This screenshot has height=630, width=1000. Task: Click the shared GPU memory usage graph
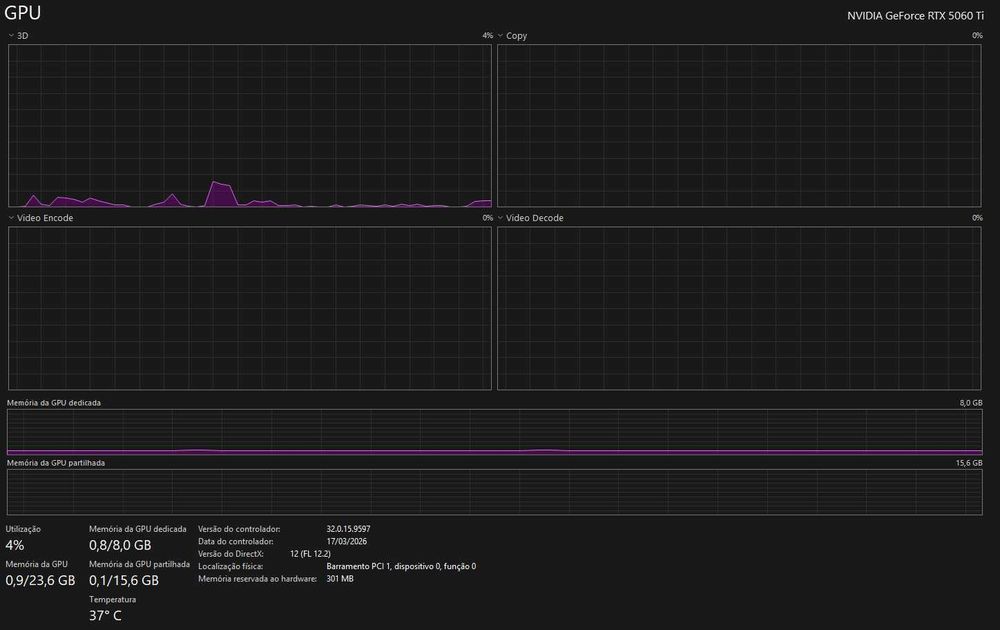[x=494, y=492]
